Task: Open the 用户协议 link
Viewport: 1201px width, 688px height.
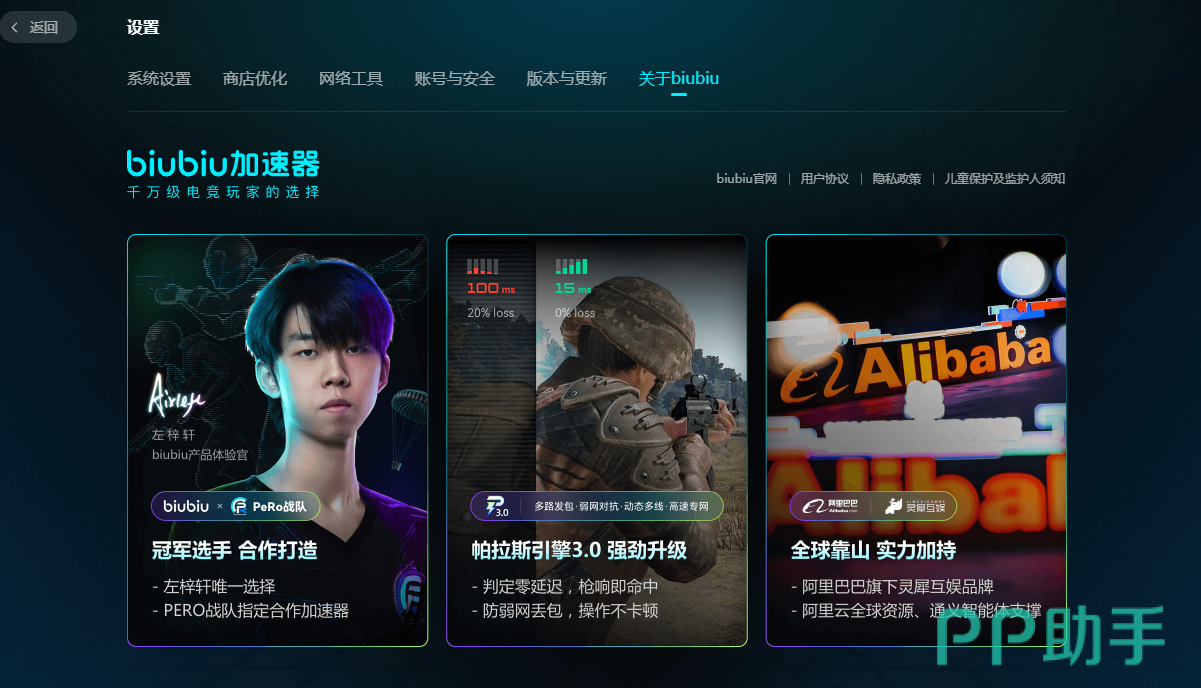Action: point(825,179)
